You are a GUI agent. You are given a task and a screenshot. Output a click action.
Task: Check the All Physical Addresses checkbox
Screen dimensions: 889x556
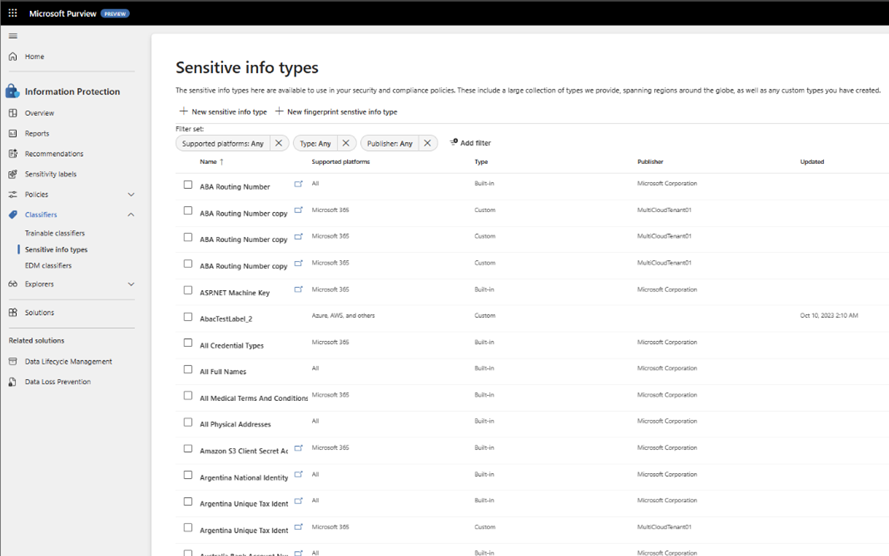point(188,422)
